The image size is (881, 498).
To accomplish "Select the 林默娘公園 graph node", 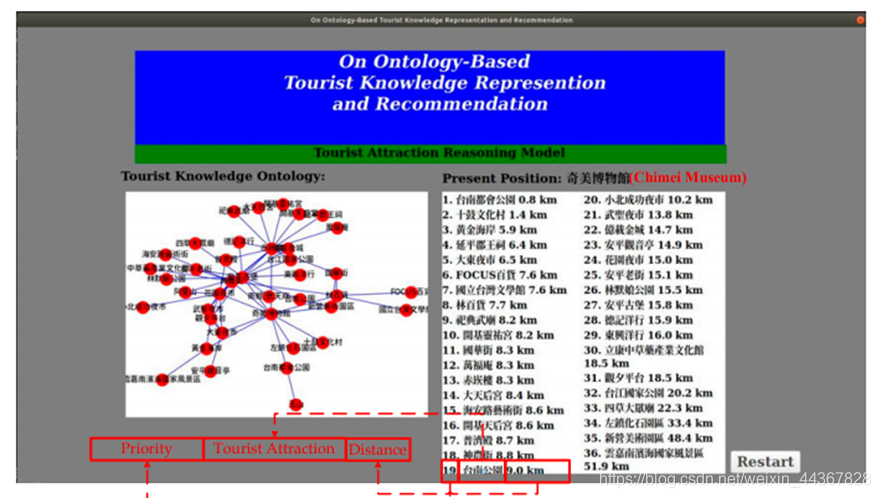I will coord(166,279).
